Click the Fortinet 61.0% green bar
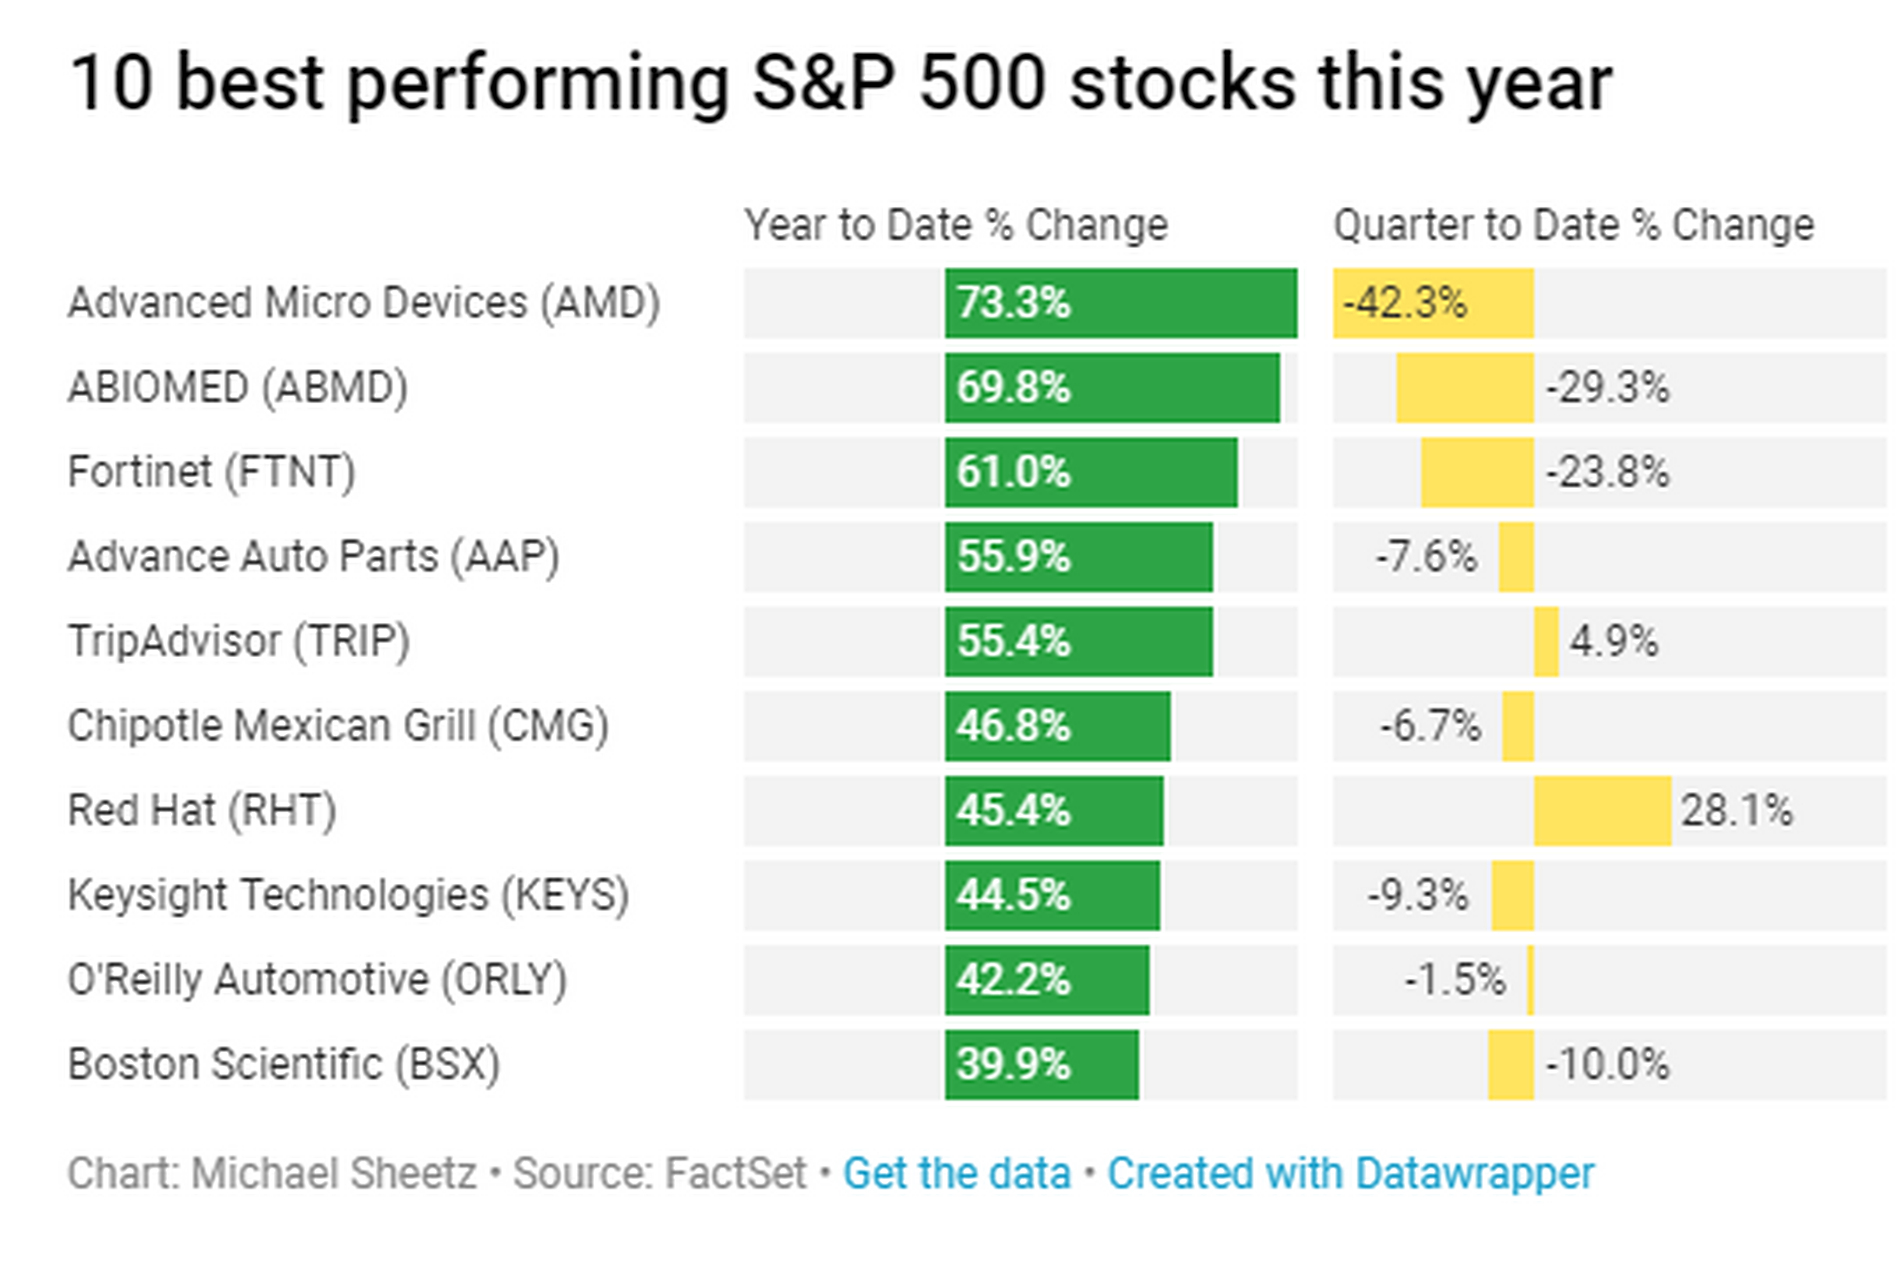 pyautogui.click(x=1090, y=472)
